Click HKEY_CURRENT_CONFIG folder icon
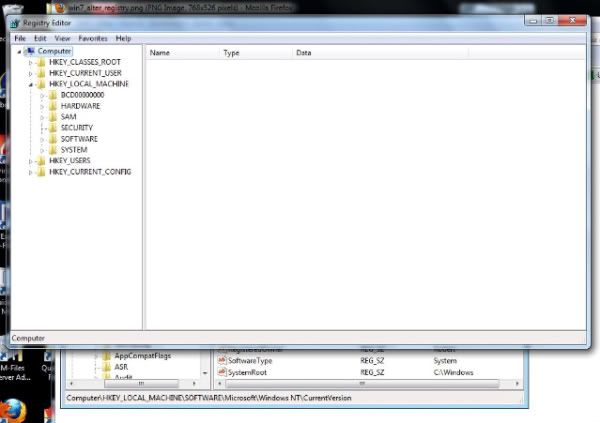600x423 pixels. point(41,172)
